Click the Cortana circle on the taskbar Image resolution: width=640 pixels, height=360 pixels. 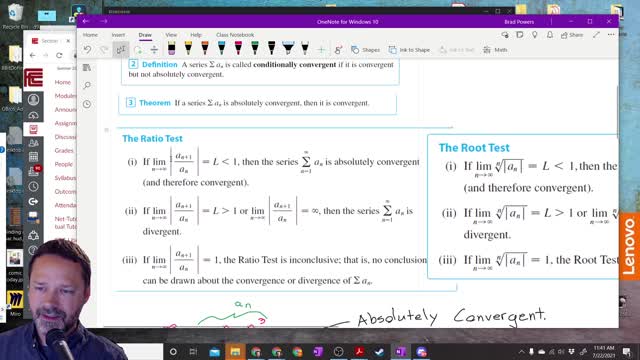pyautogui.click(x=173, y=351)
